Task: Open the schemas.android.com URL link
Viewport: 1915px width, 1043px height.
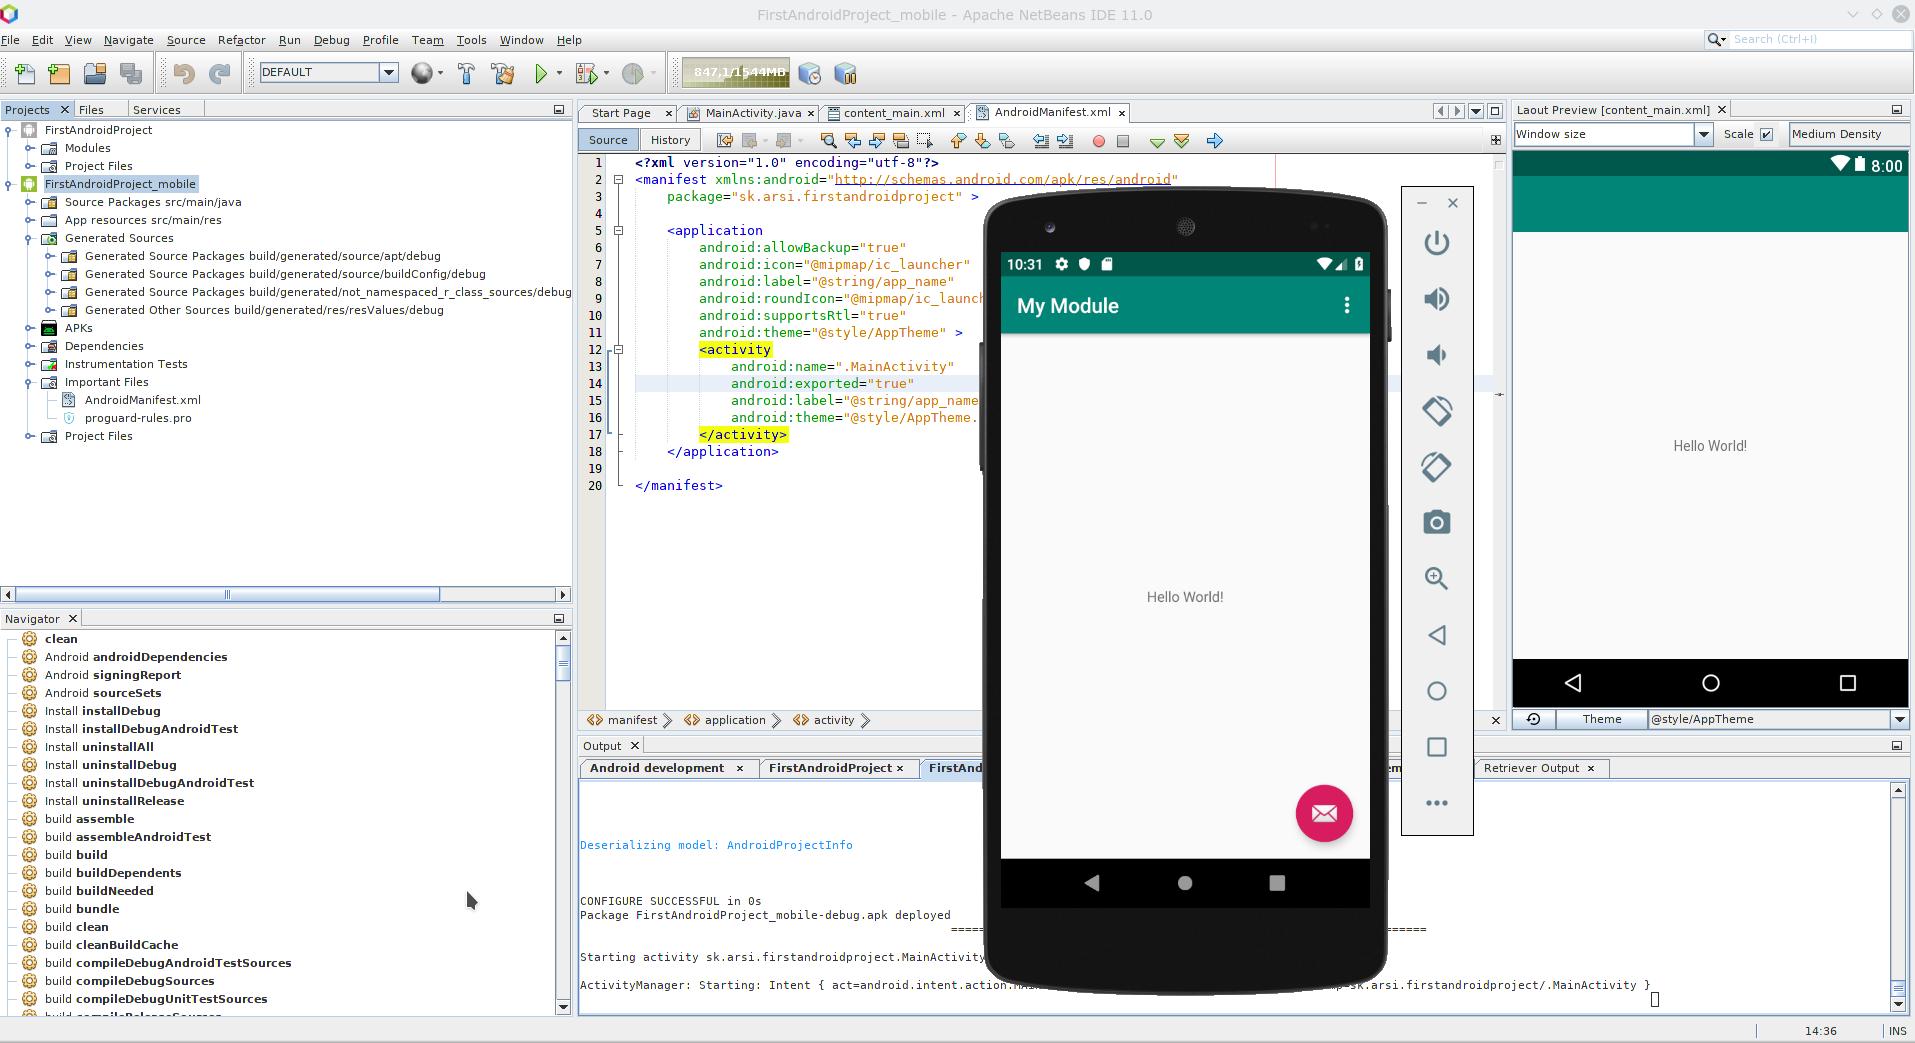Action: click(1003, 180)
